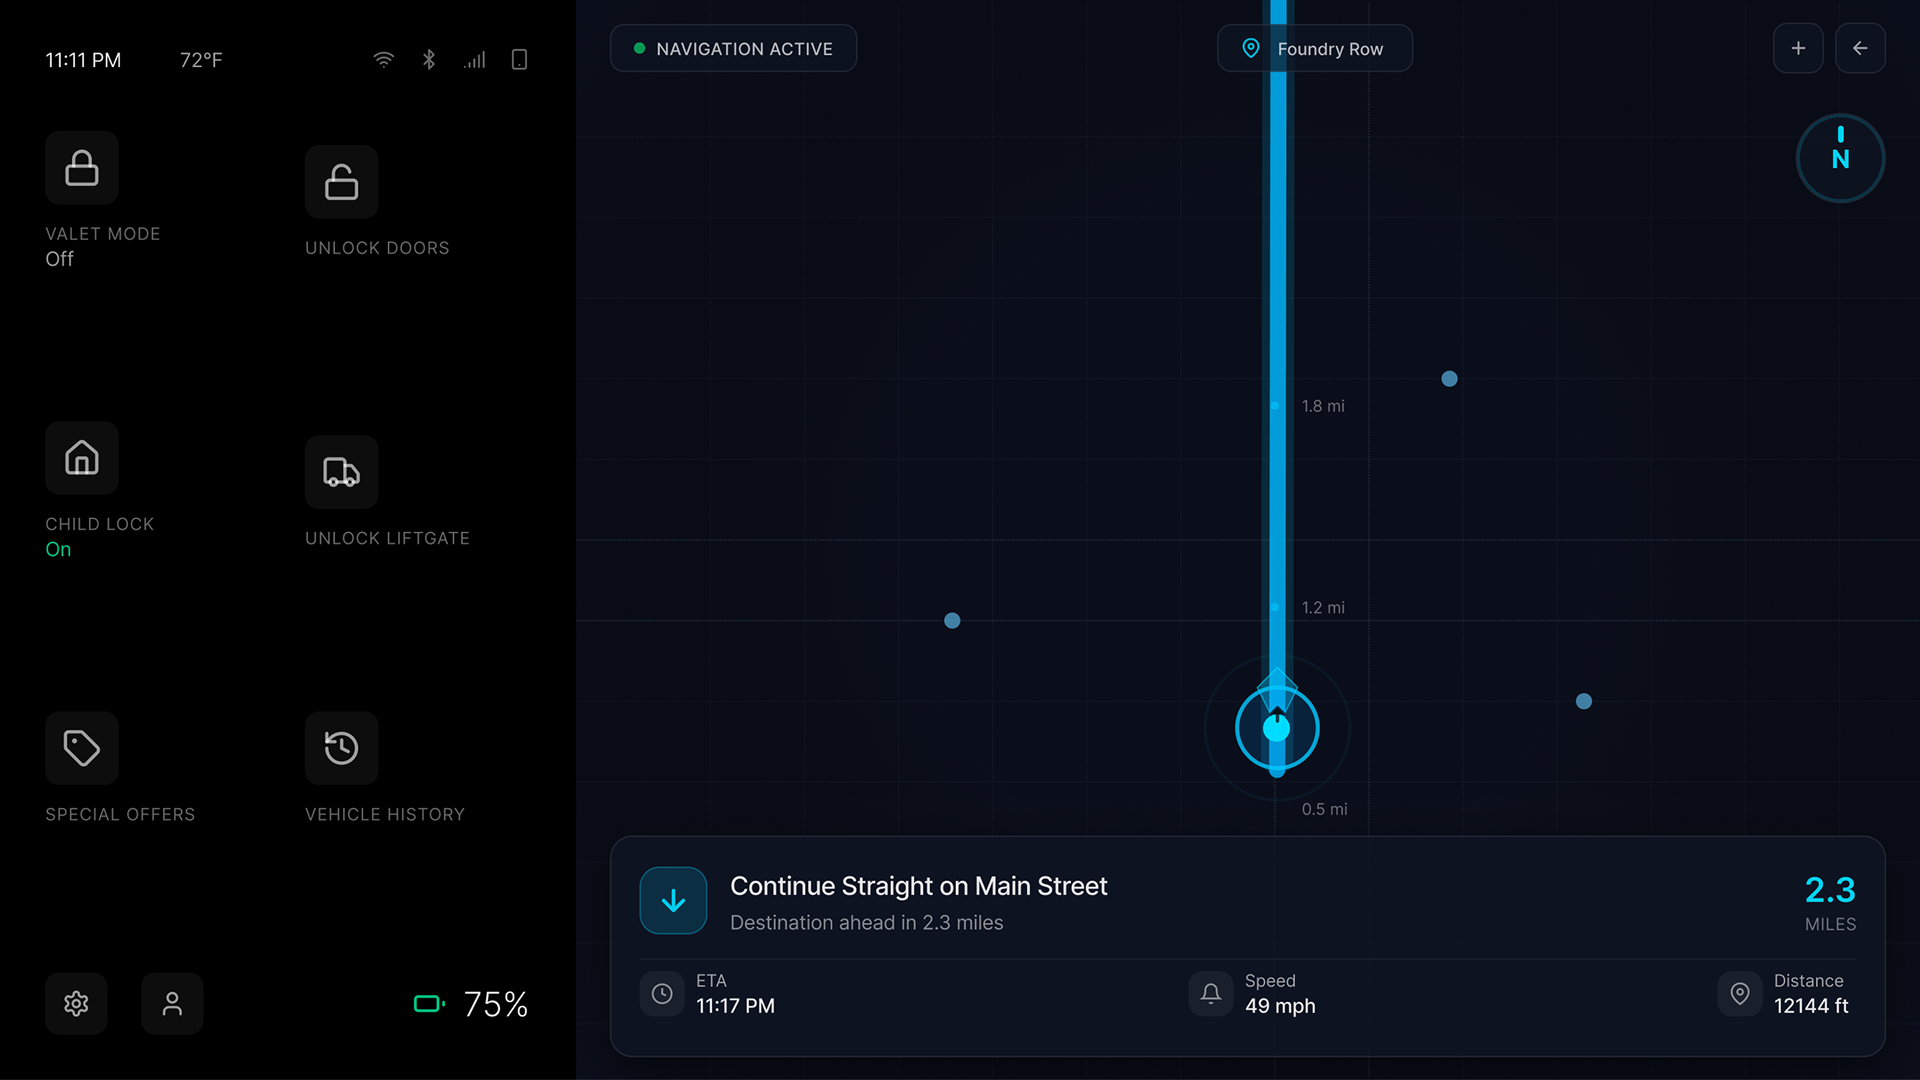This screenshot has width=1920, height=1080.
Task: Toggle Child Lock setting
Action: pos(82,458)
